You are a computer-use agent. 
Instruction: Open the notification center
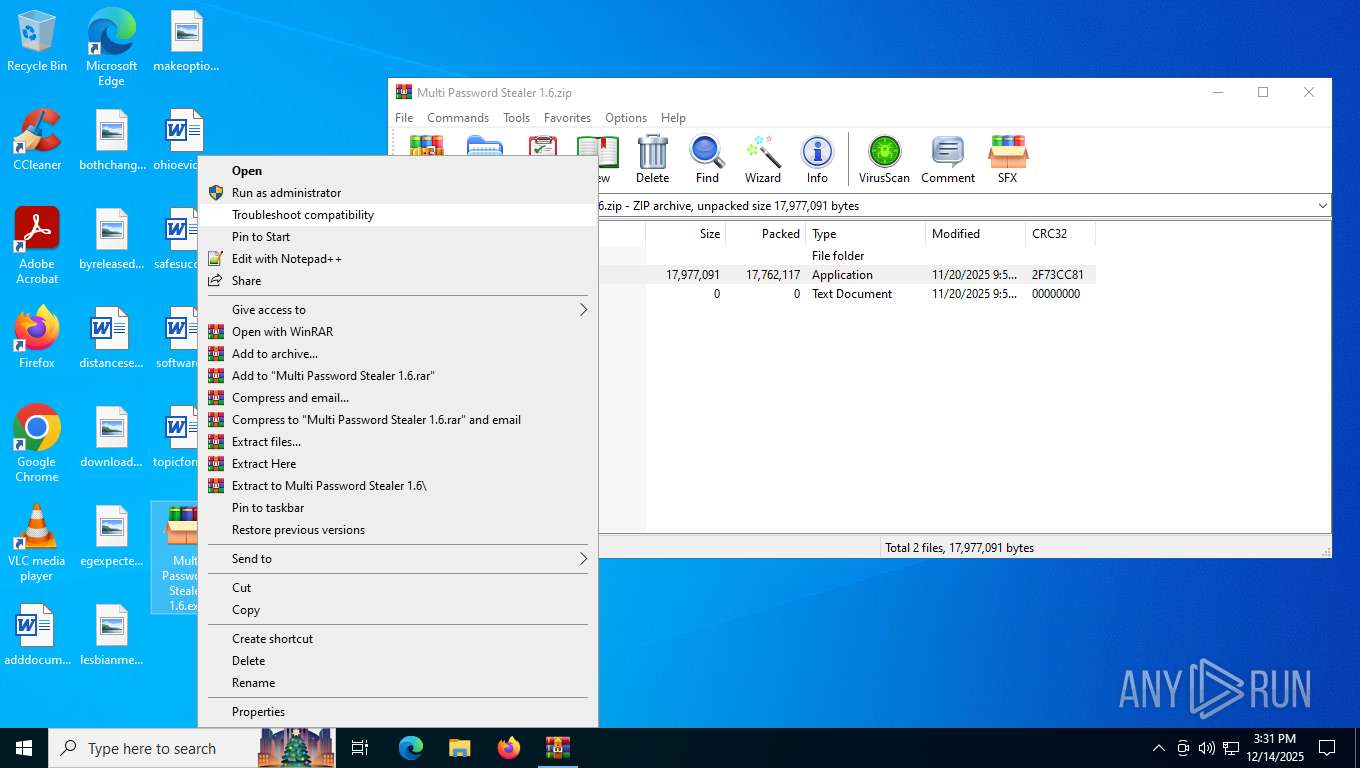(1327, 748)
